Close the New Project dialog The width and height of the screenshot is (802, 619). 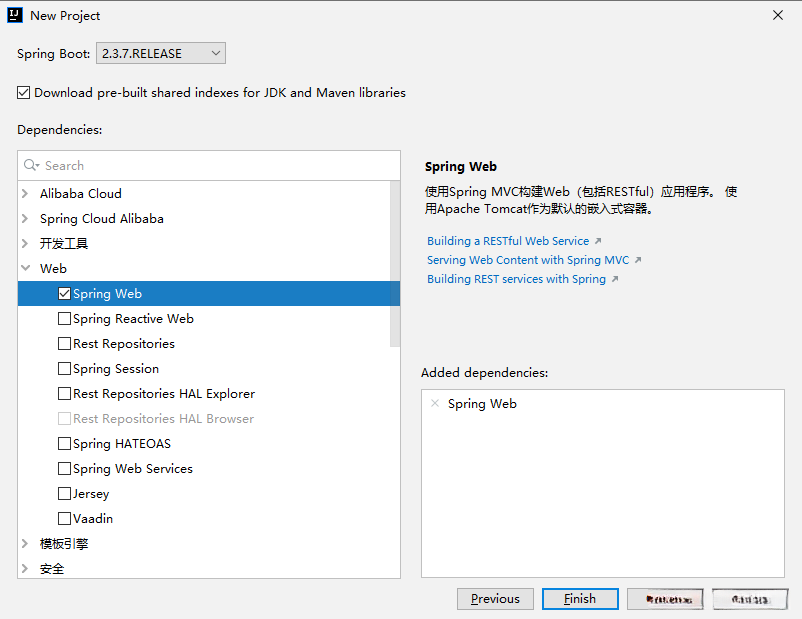(x=778, y=15)
